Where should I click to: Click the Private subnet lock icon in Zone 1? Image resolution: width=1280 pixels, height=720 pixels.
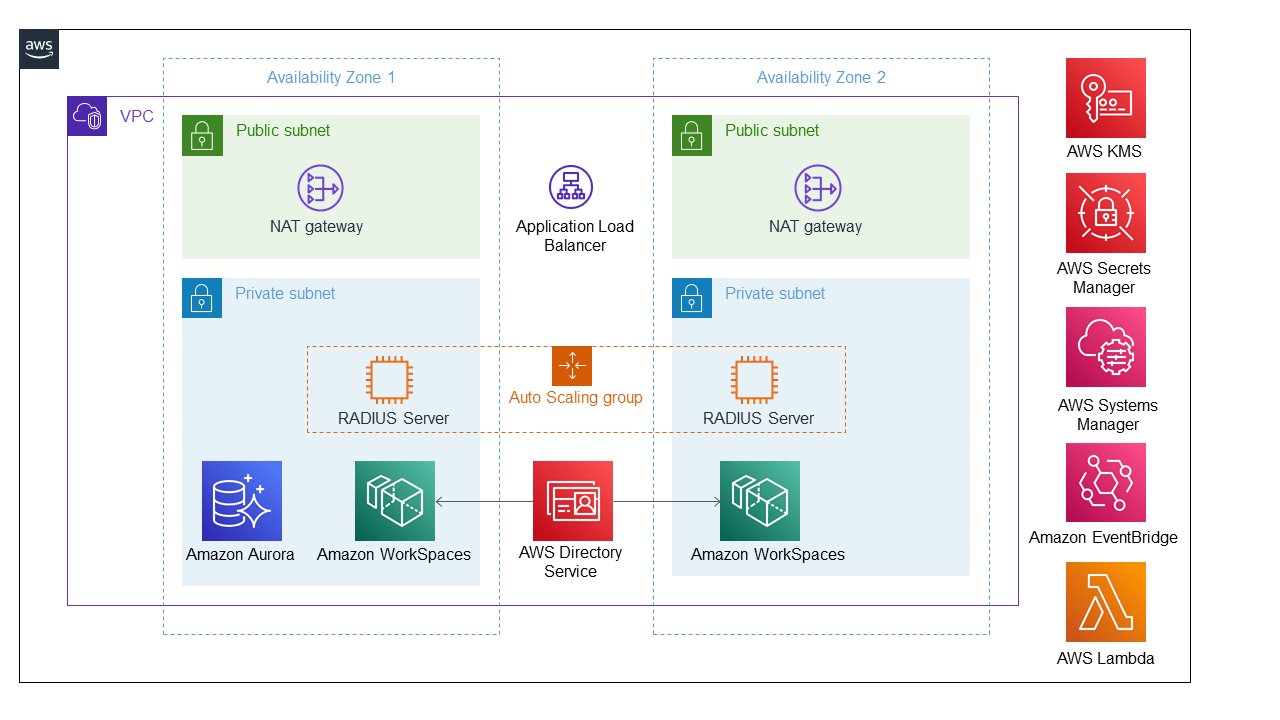[202, 298]
